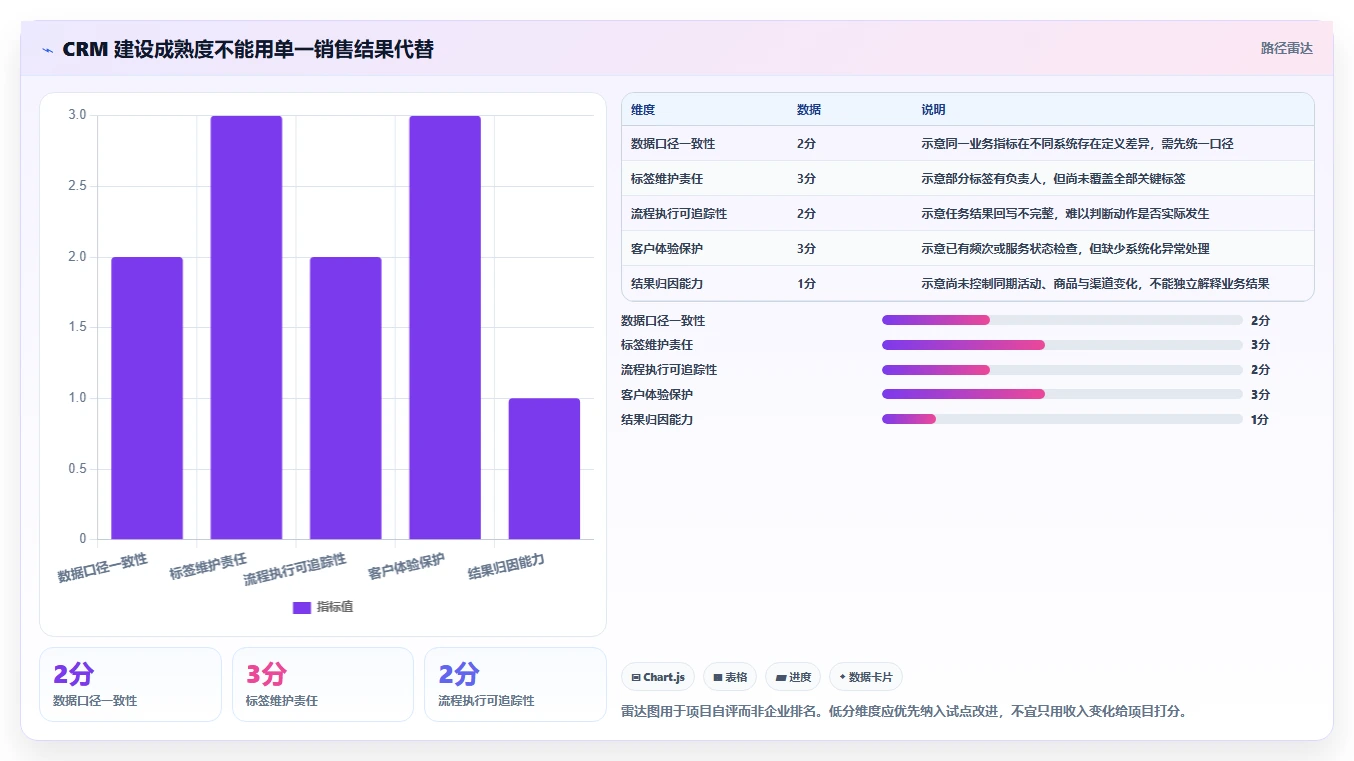Click the 结果归因能力 x-axis label

tap(506, 566)
